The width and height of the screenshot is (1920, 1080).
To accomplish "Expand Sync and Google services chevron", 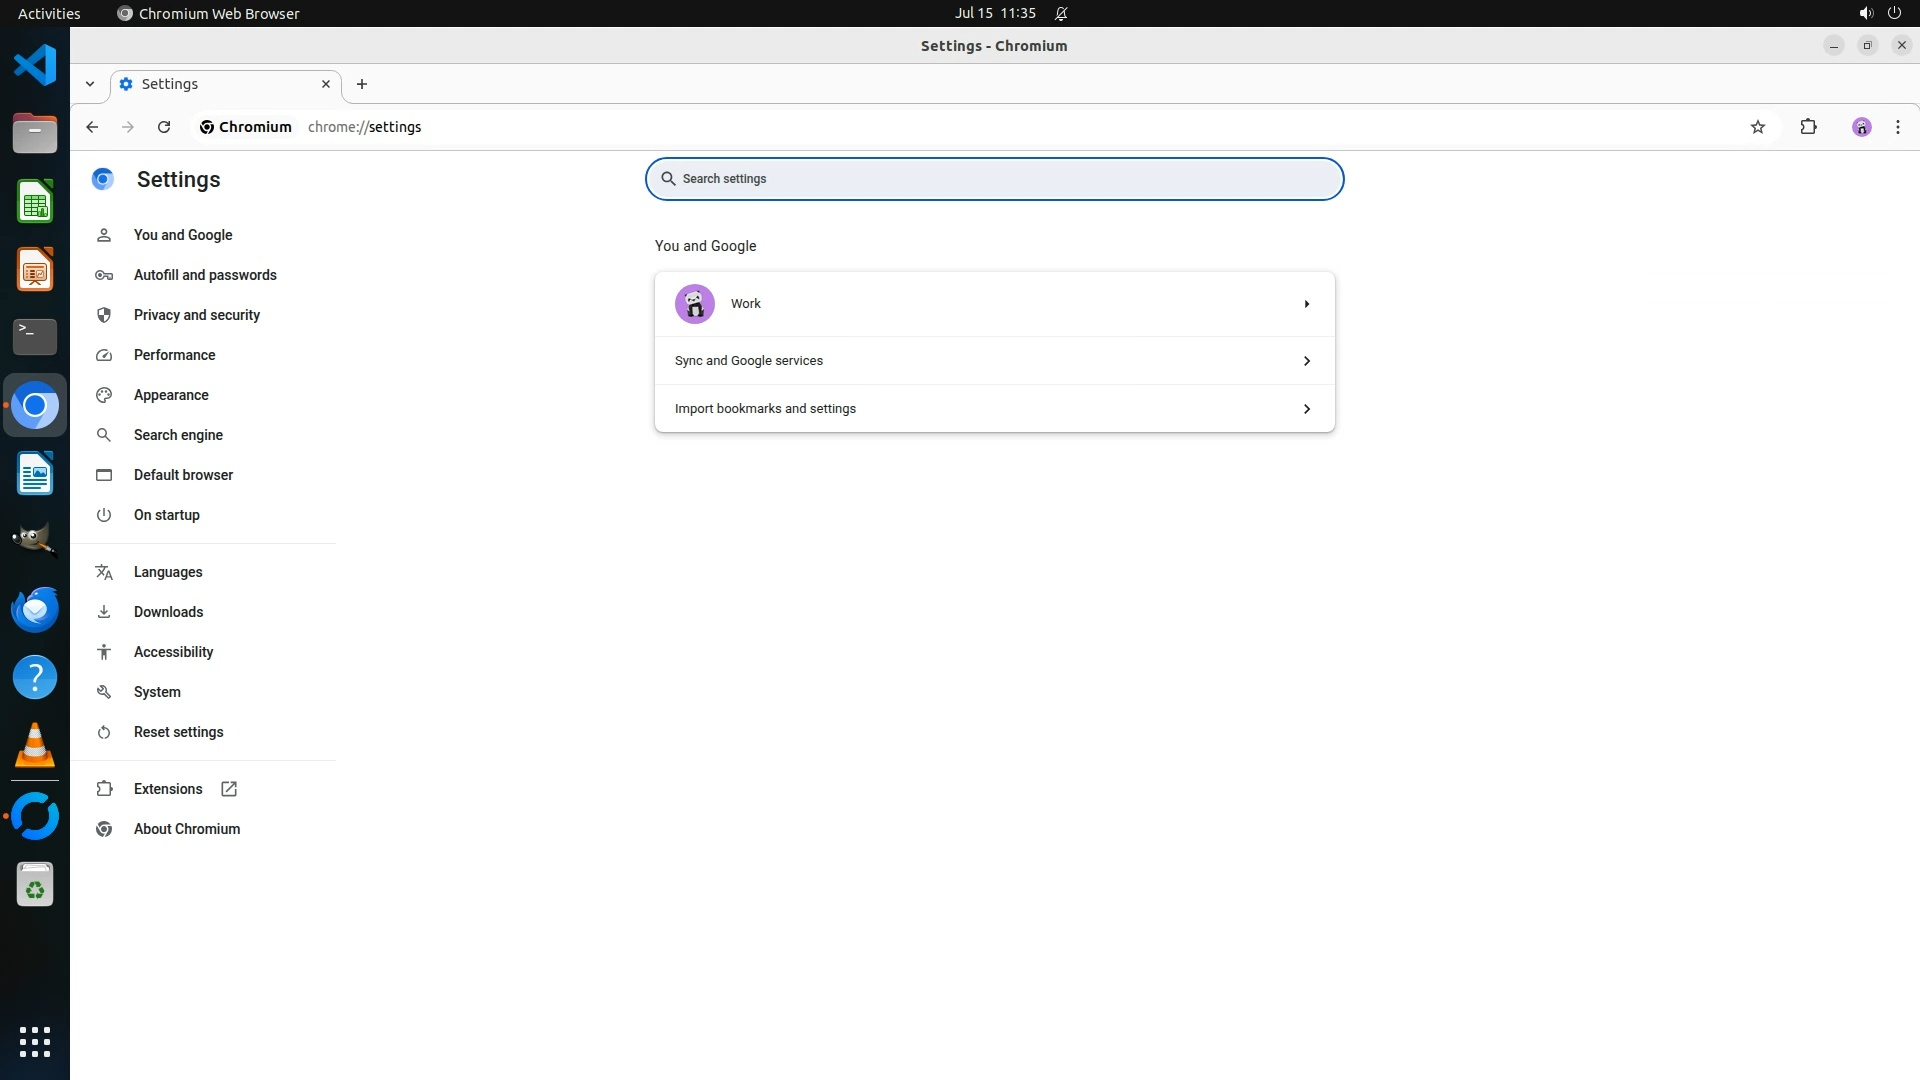I will click(1306, 361).
